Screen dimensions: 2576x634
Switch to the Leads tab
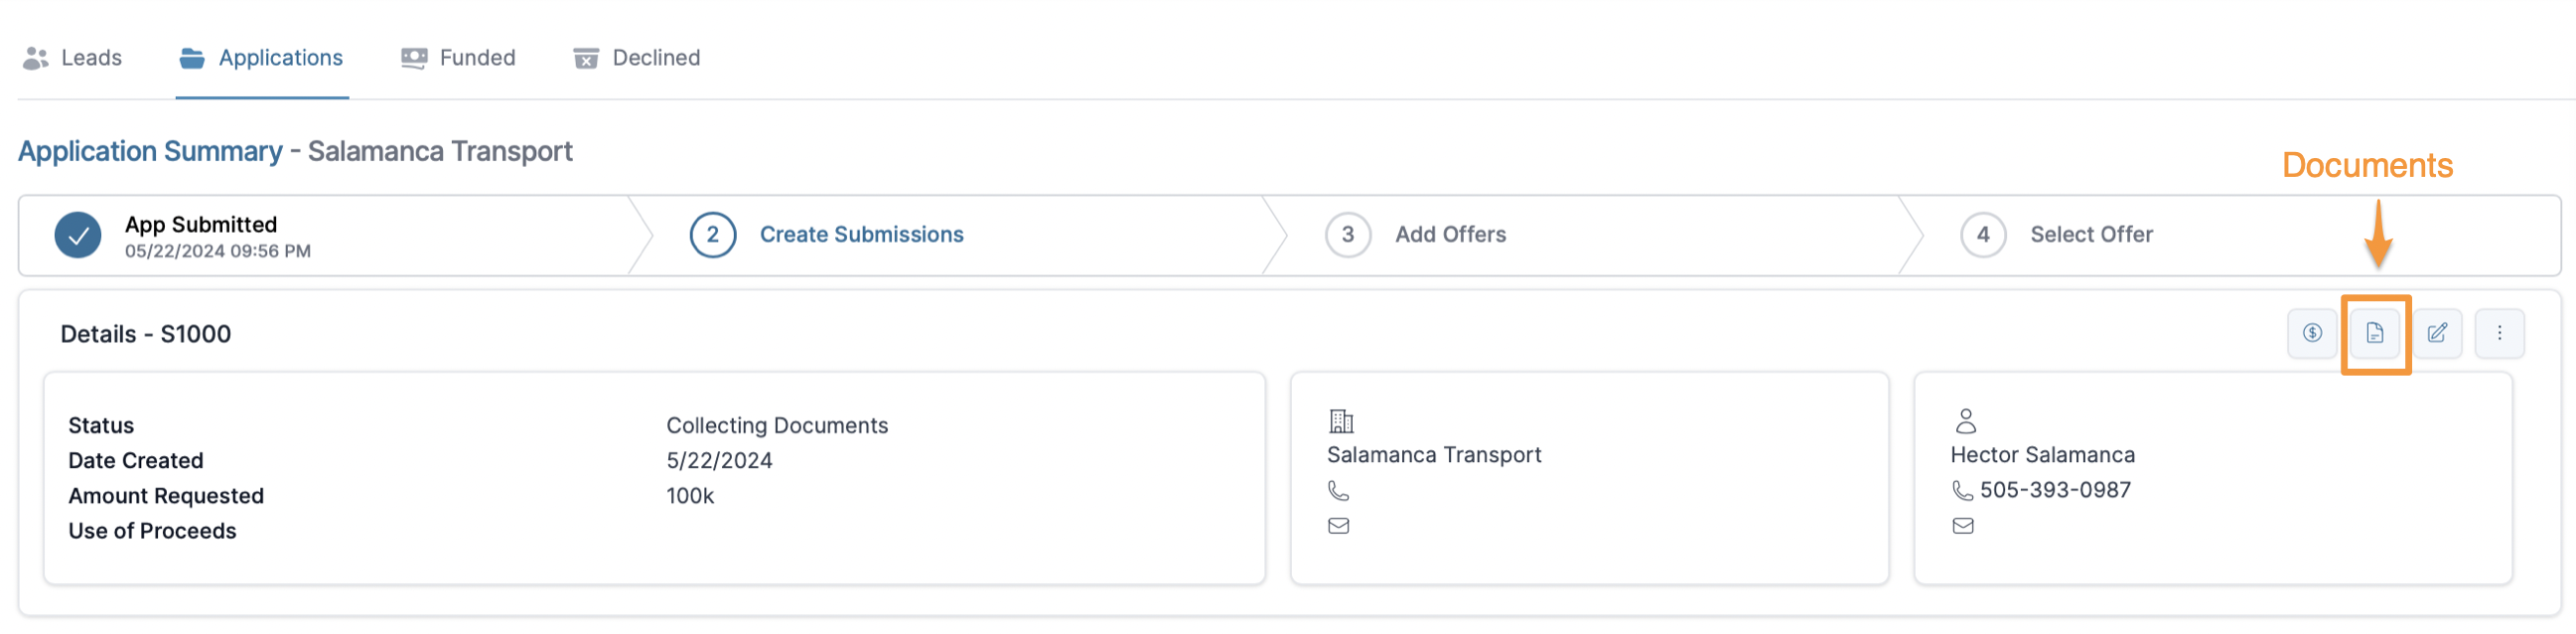tap(72, 58)
